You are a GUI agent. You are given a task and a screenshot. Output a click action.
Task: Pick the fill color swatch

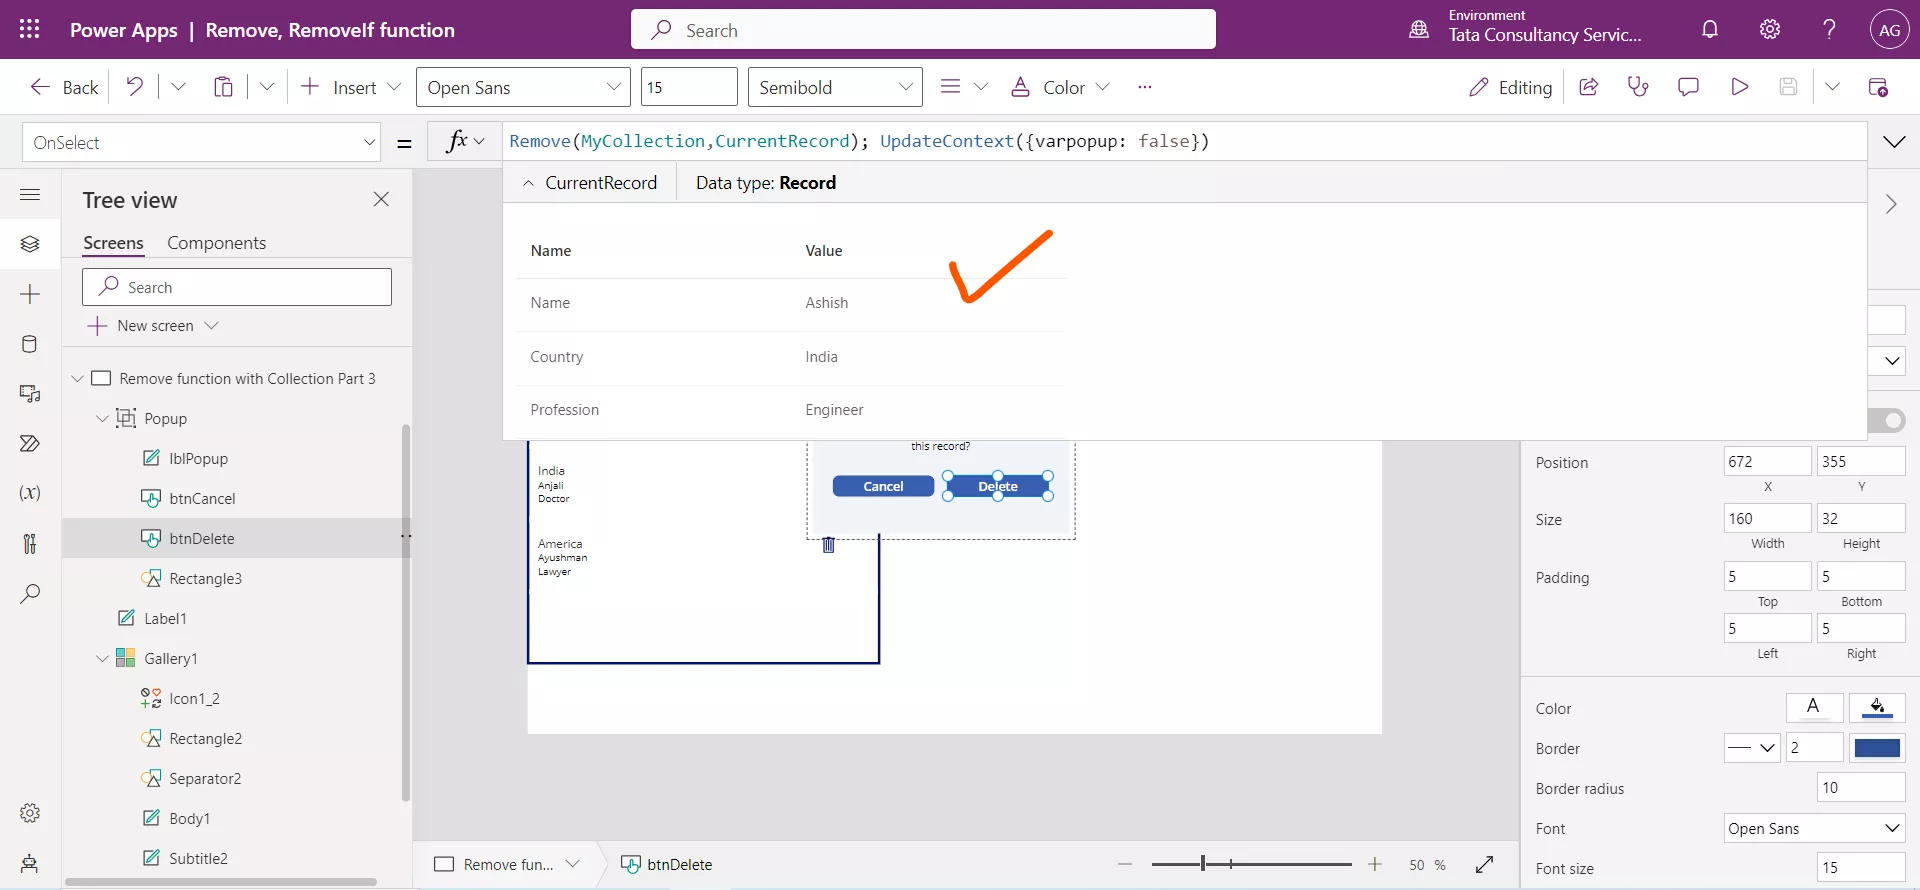(1877, 707)
